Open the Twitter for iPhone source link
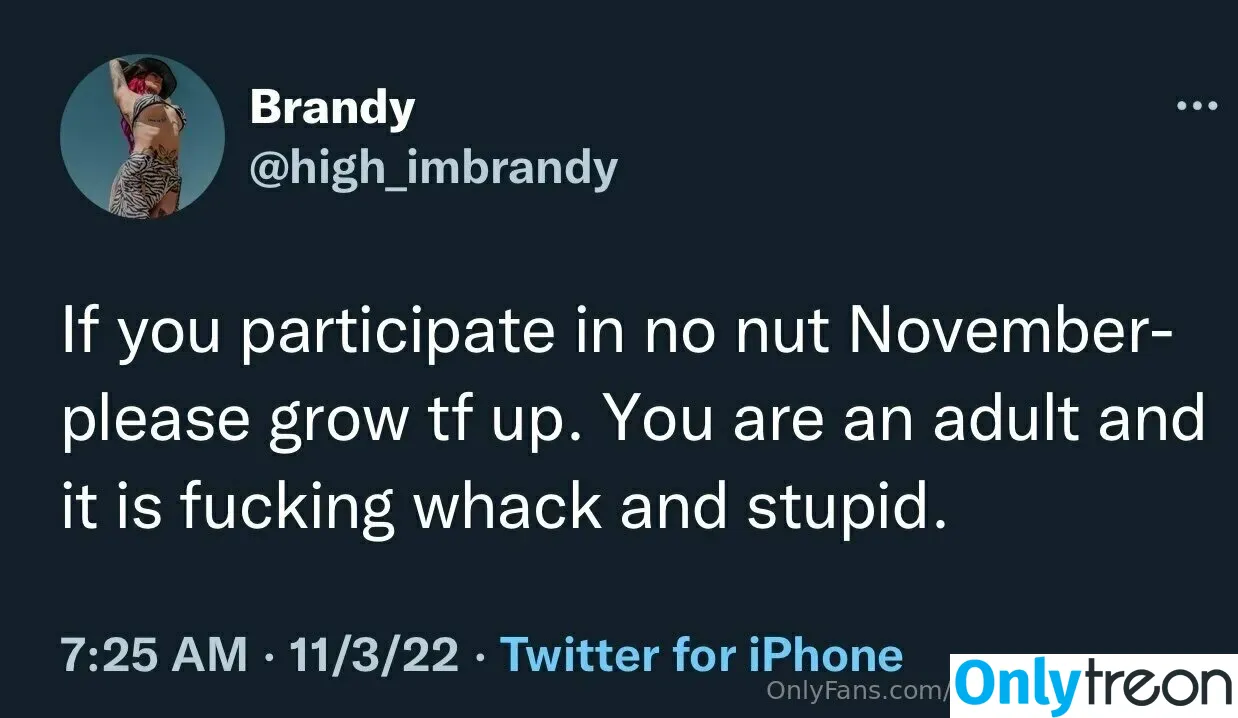1238x718 pixels. coord(701,655)
